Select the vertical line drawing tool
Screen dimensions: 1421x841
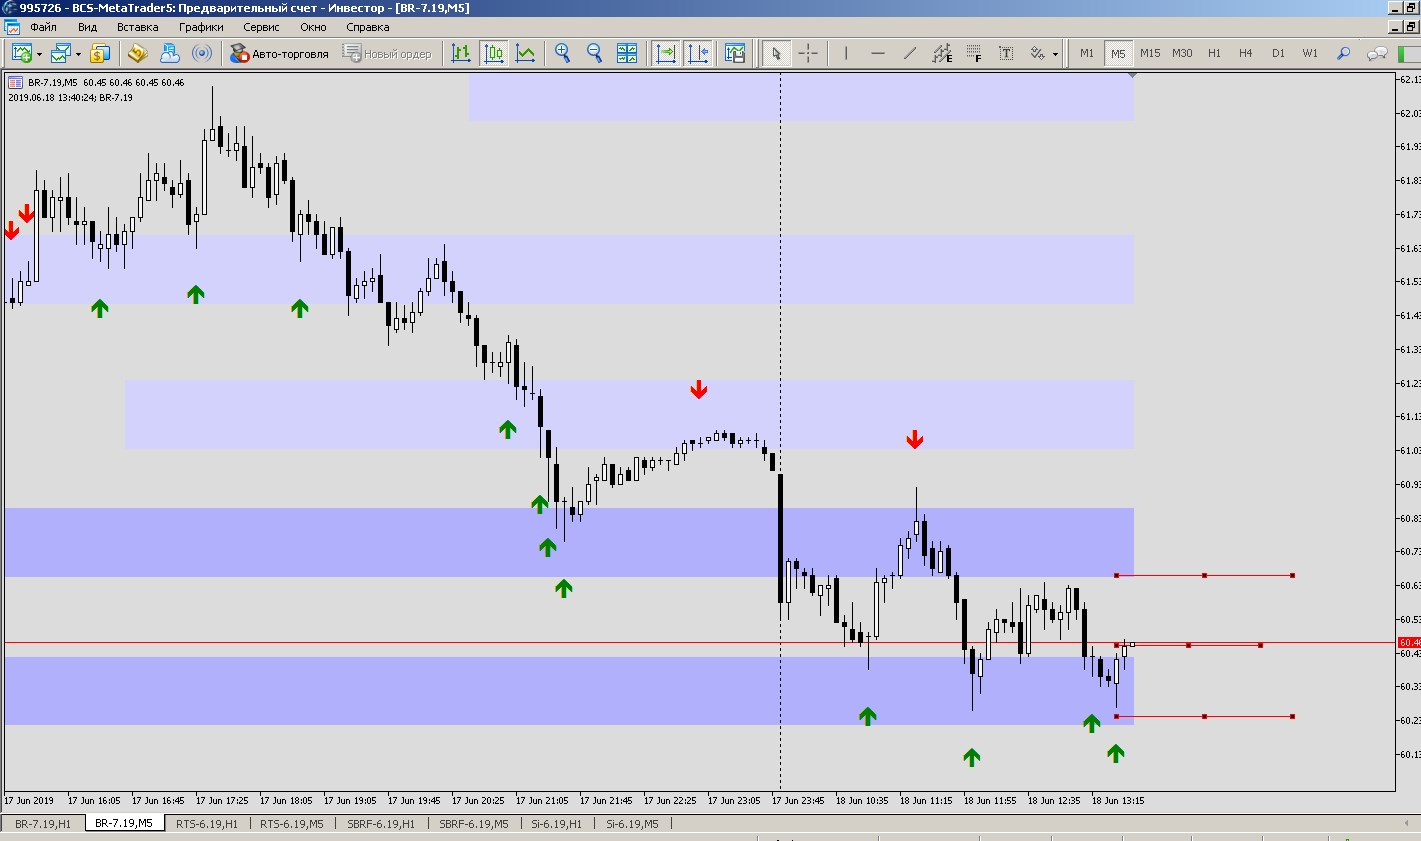(x=846, y=53)
